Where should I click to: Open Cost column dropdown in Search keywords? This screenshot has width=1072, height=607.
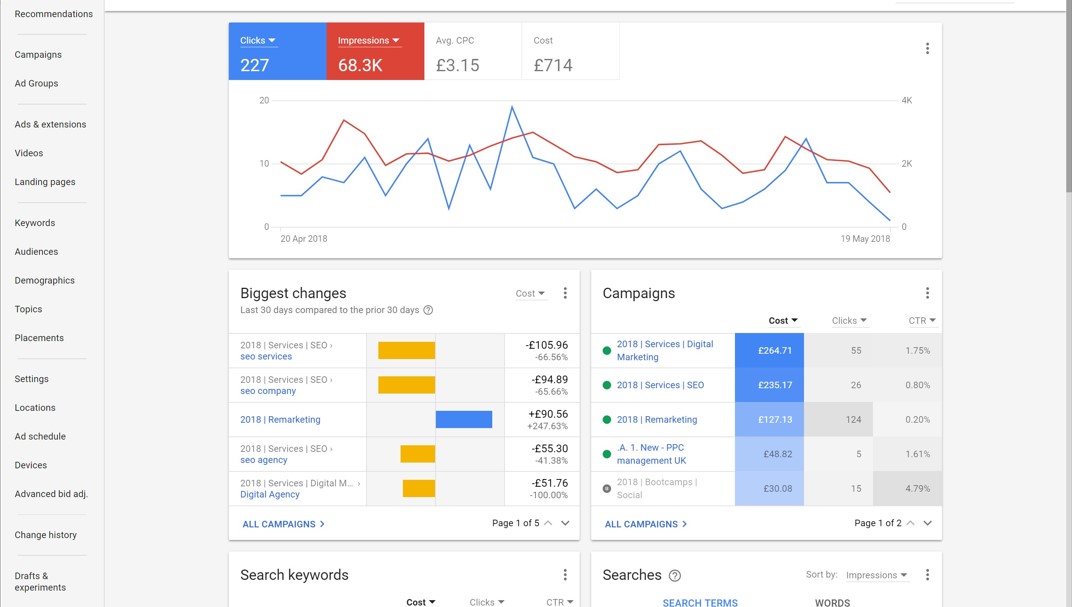tap(420, 602)
